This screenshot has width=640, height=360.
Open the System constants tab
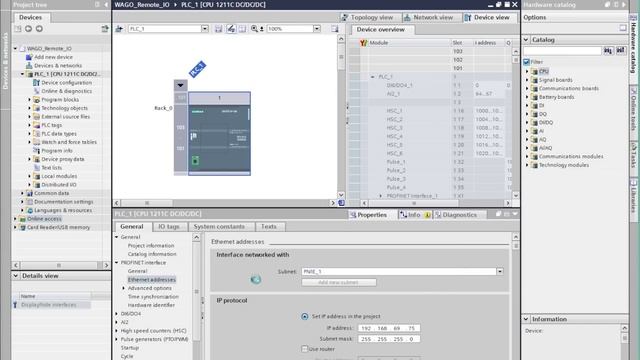(x=219, y=227)
